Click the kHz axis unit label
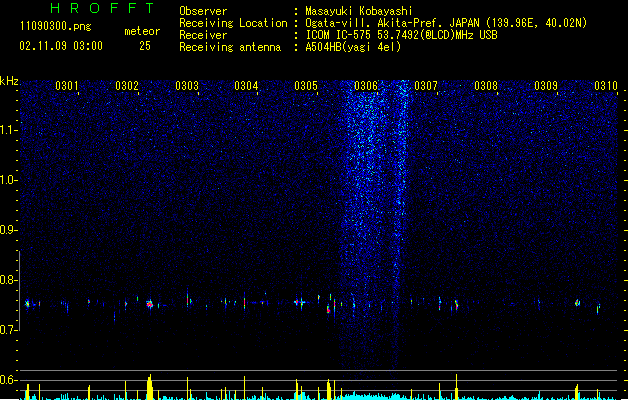Image resolution: width=629 pixels, height=400 pixels. (9, 81)
